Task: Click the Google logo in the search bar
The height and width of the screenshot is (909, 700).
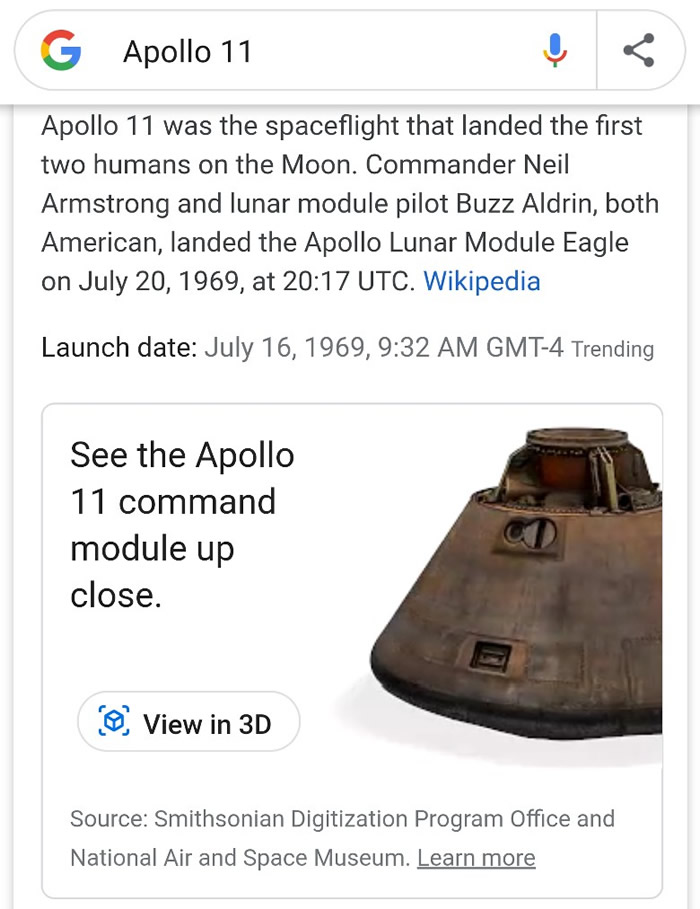Action: click(62, 53)
